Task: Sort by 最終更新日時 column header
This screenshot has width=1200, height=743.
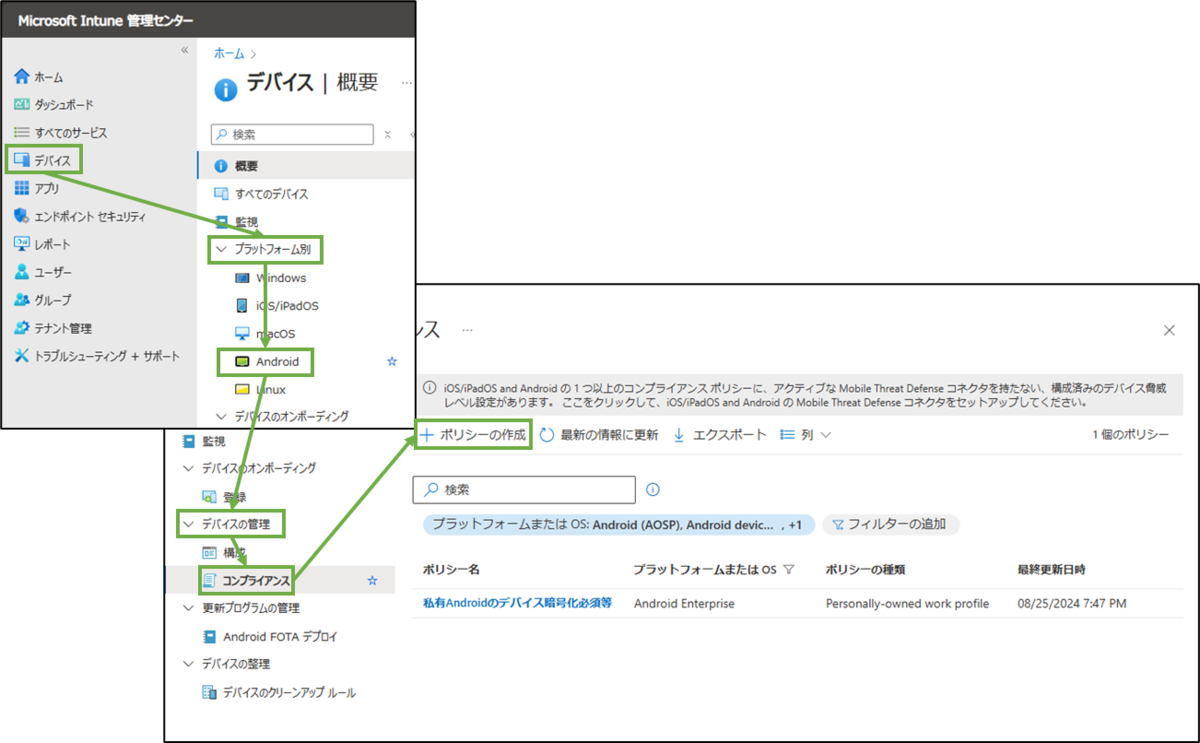Action: (1051, 570)
